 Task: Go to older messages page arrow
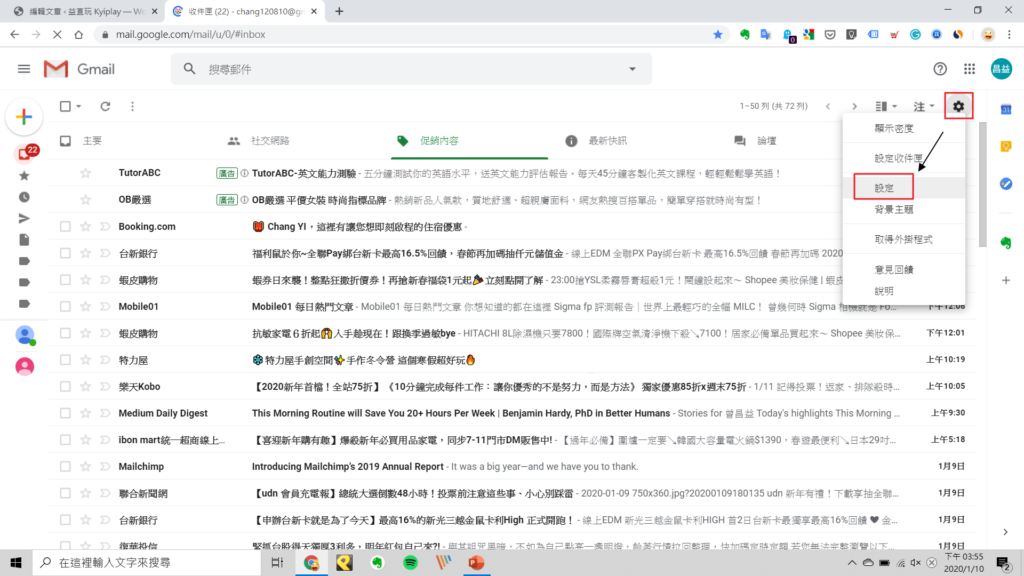tap(854, 106)
